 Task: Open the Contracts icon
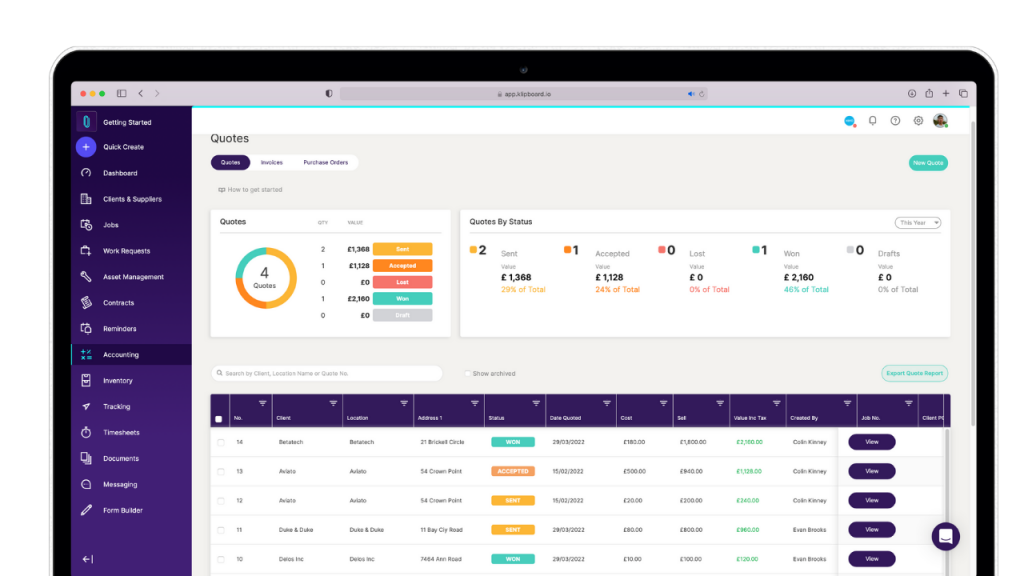pos(86,302)
